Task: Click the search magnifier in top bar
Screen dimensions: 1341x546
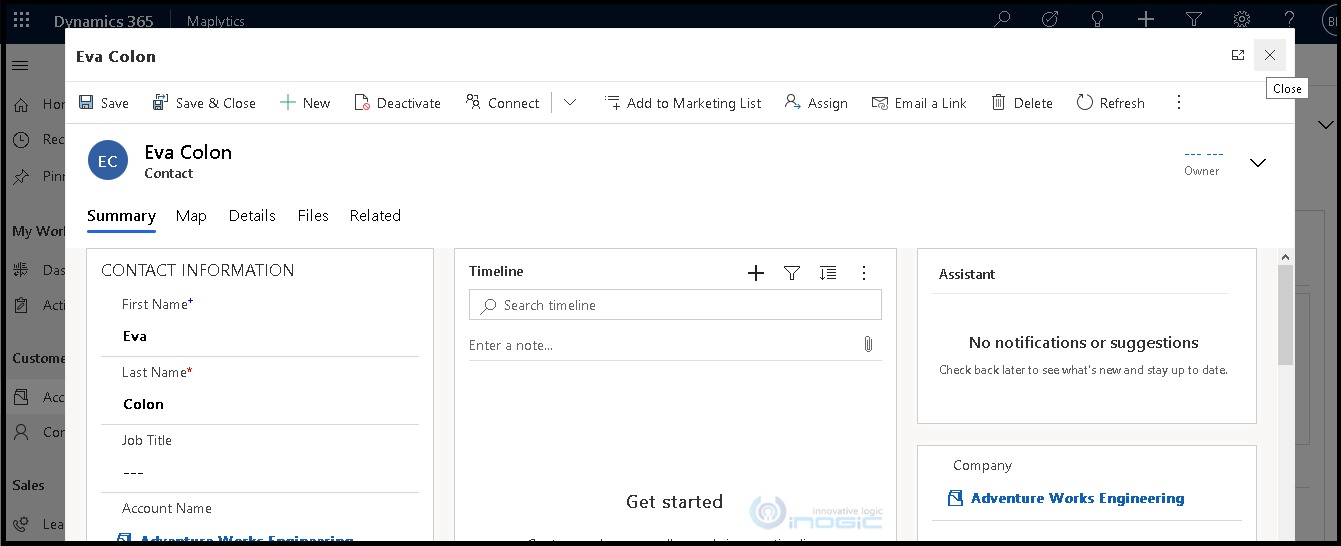Action: pyautogui.click(x=1001, y=20)
